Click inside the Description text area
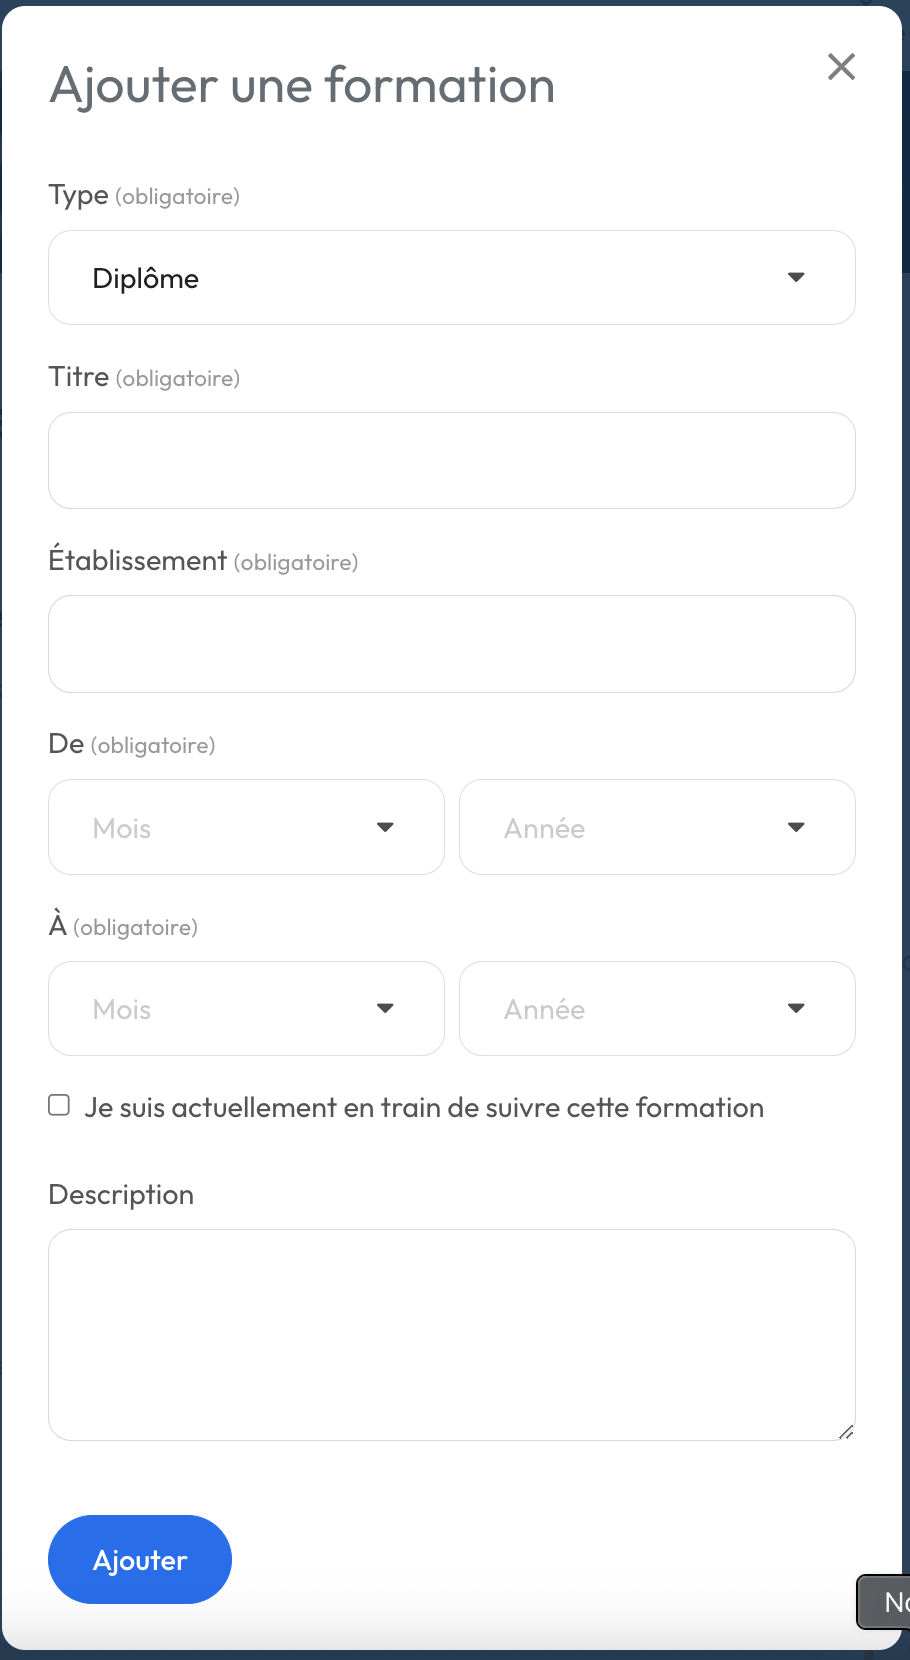 pos(451,1334)
